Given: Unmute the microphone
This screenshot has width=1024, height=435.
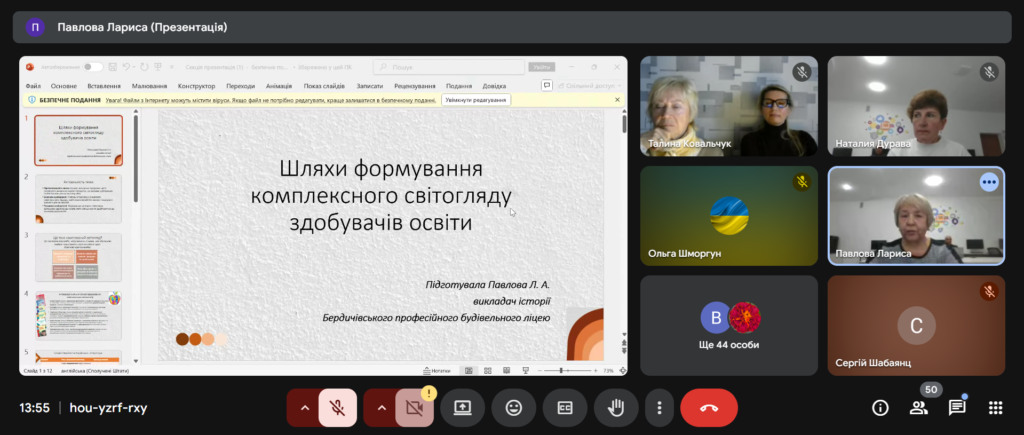Looking at the screenshot, I should tap(338, 408).
